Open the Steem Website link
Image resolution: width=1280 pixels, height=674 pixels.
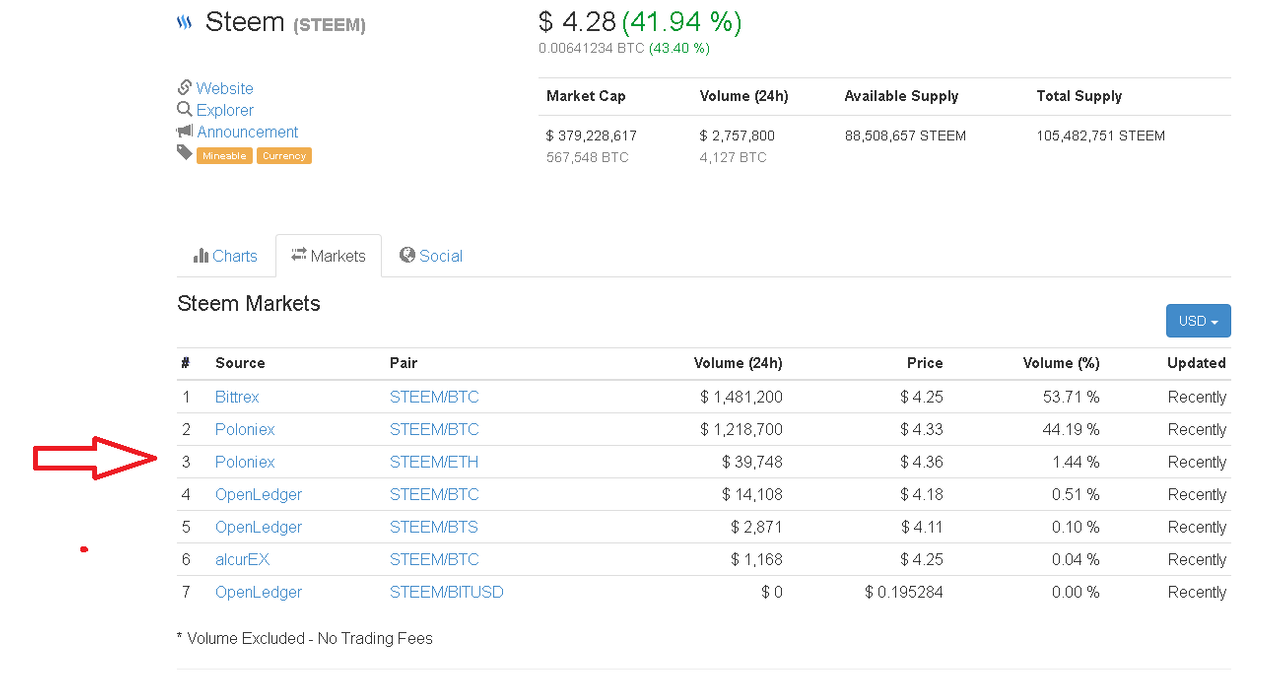225,88
